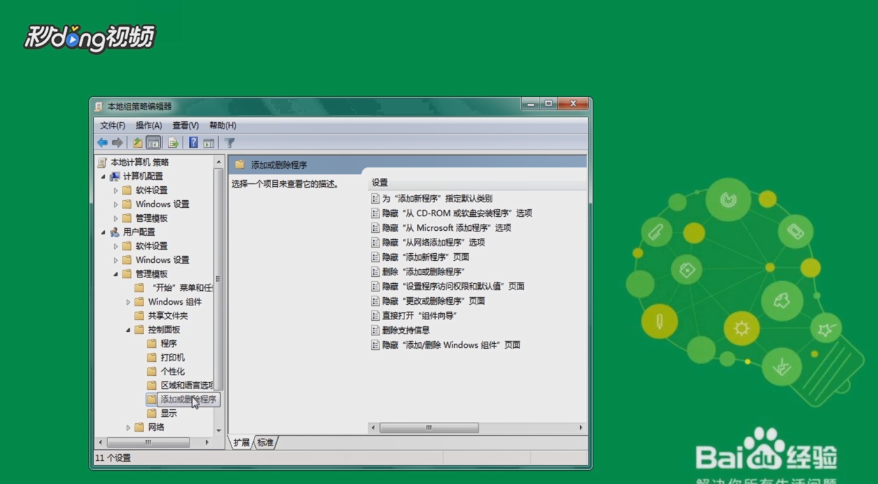Collapse the 计算机配置 node

coord(103,176)
